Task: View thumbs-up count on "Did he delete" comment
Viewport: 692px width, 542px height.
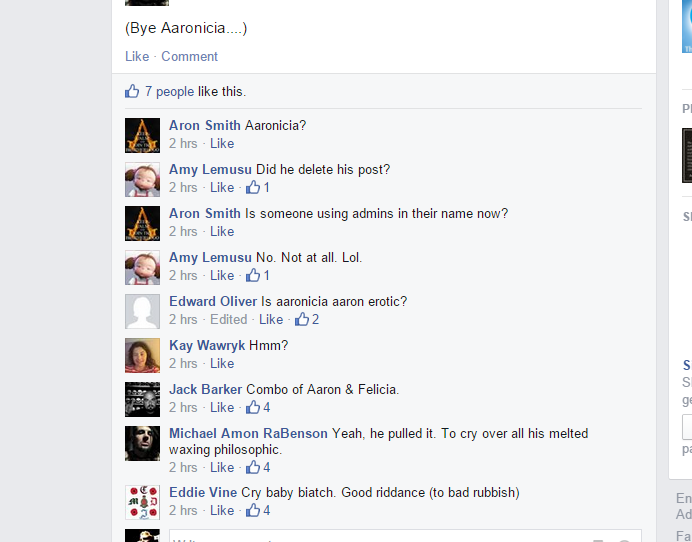Action: pos(258,187)
